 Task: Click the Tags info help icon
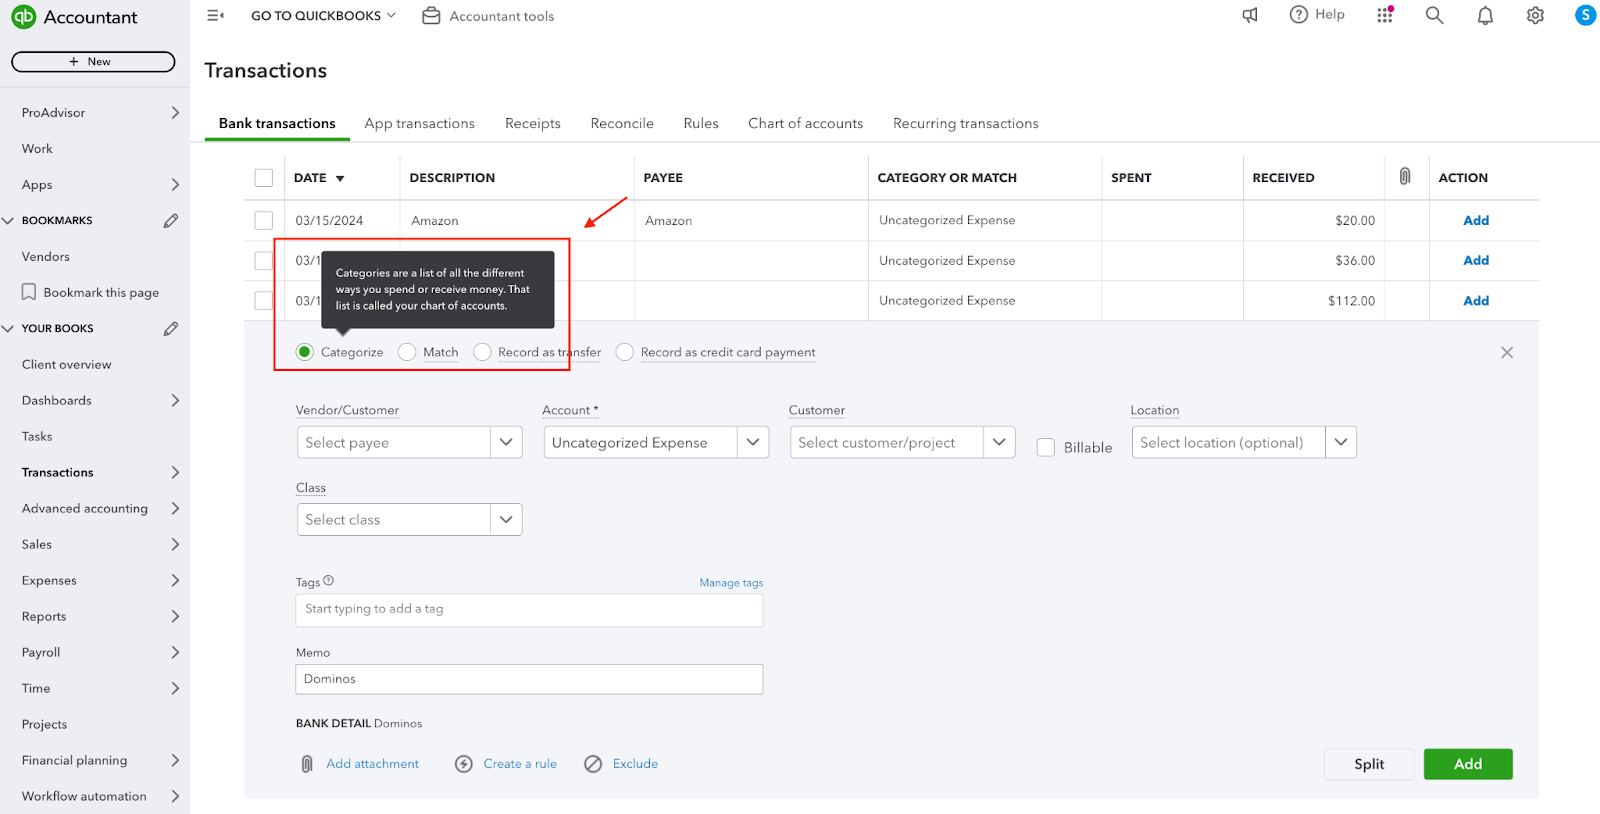pyautogui.click(x=329, y=581)
